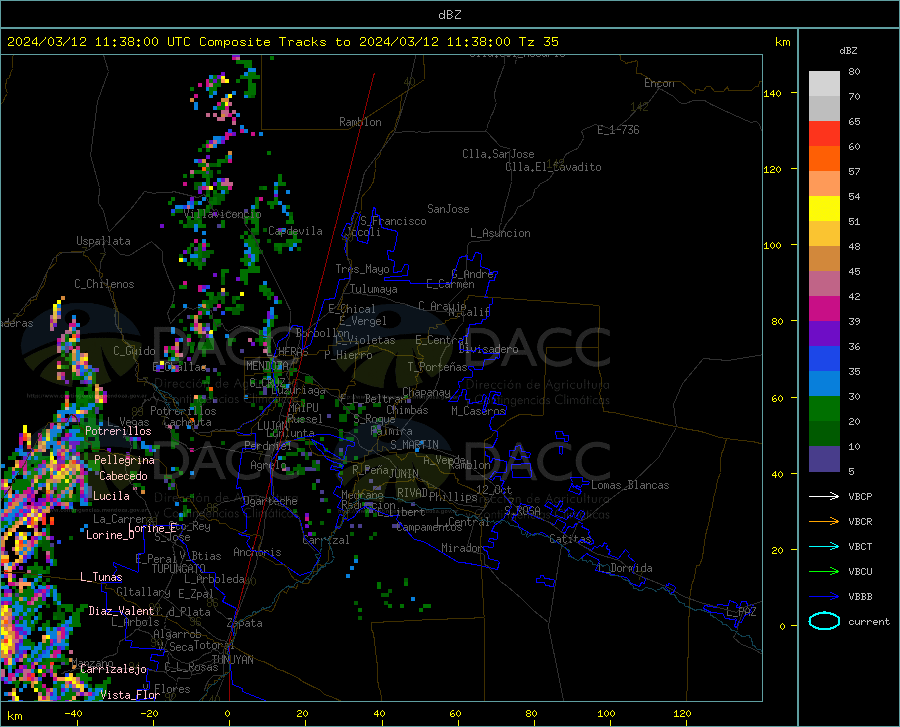Screen dimensions: 900x727
Task: Click the Tres_Mayo place label
Action: [362, 269]
